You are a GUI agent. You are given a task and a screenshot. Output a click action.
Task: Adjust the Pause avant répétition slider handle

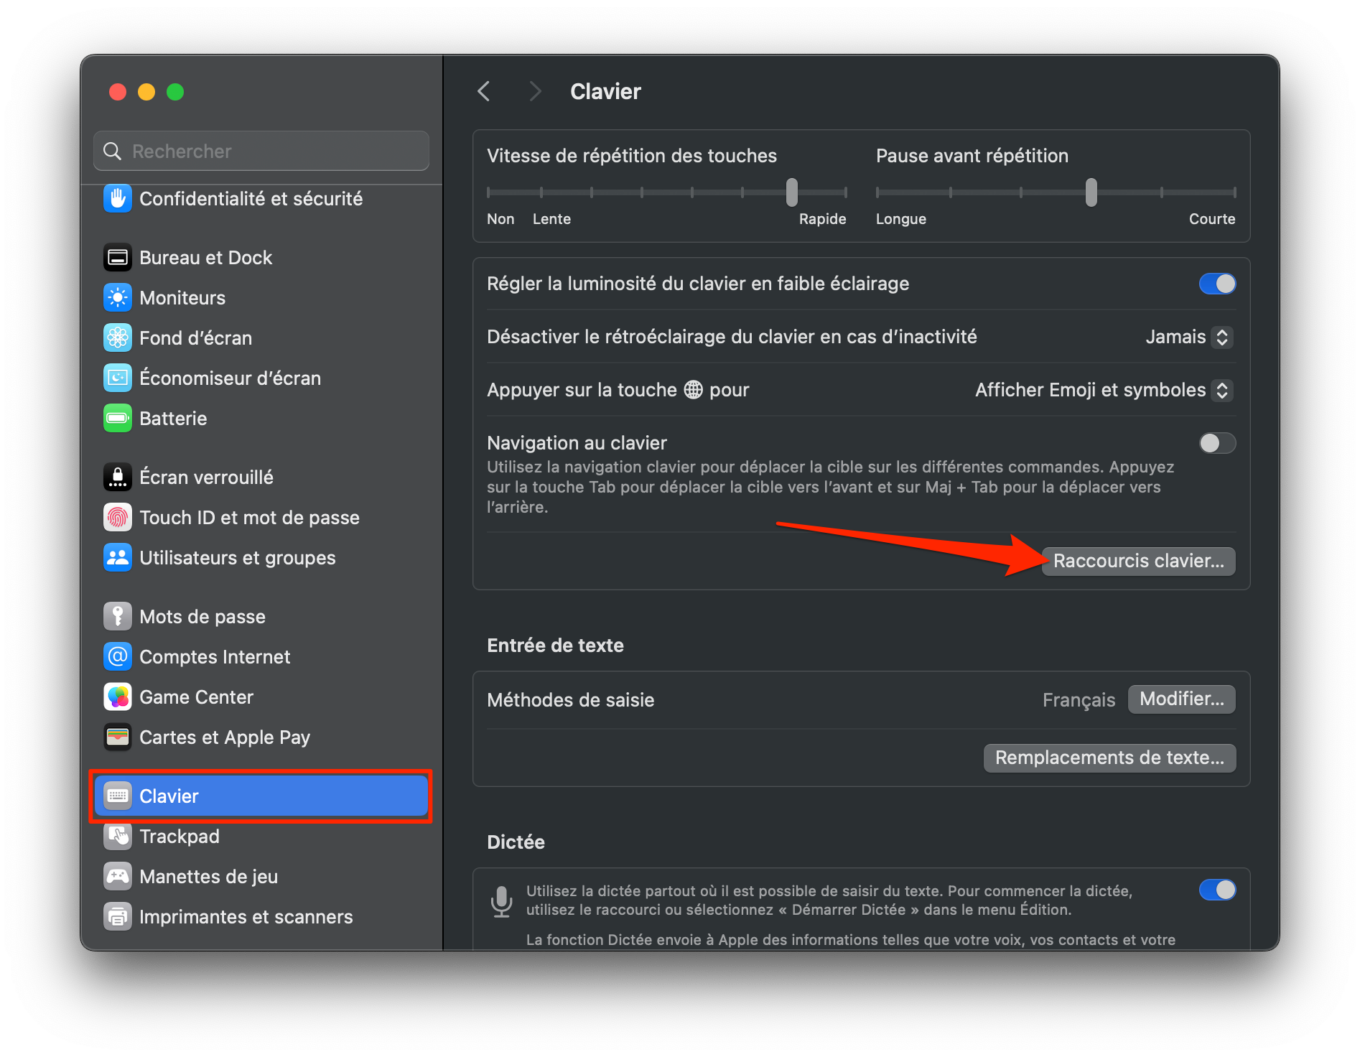tap(1091, 192)
